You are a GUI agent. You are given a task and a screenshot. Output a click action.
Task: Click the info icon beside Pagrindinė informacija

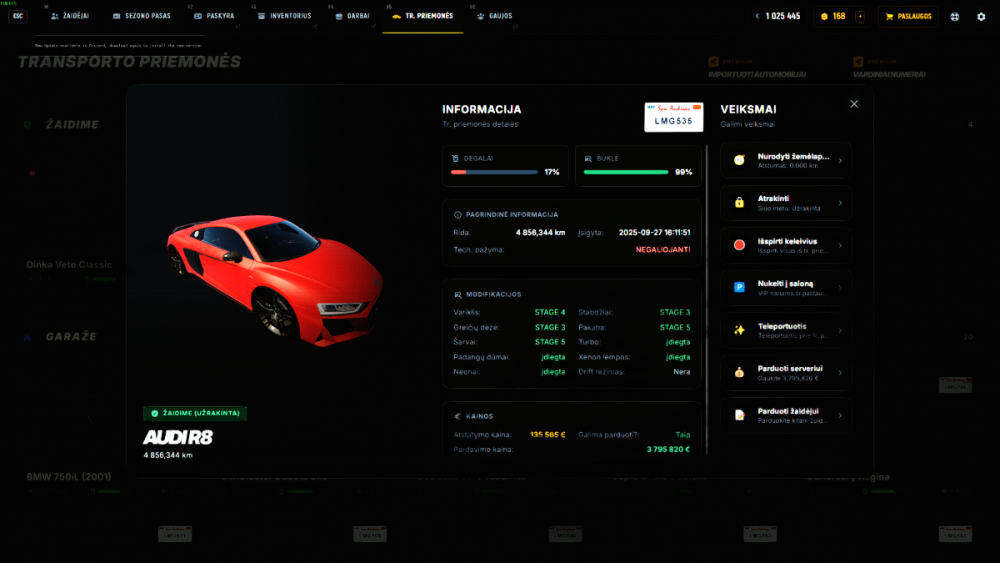[x=457, y=215]
